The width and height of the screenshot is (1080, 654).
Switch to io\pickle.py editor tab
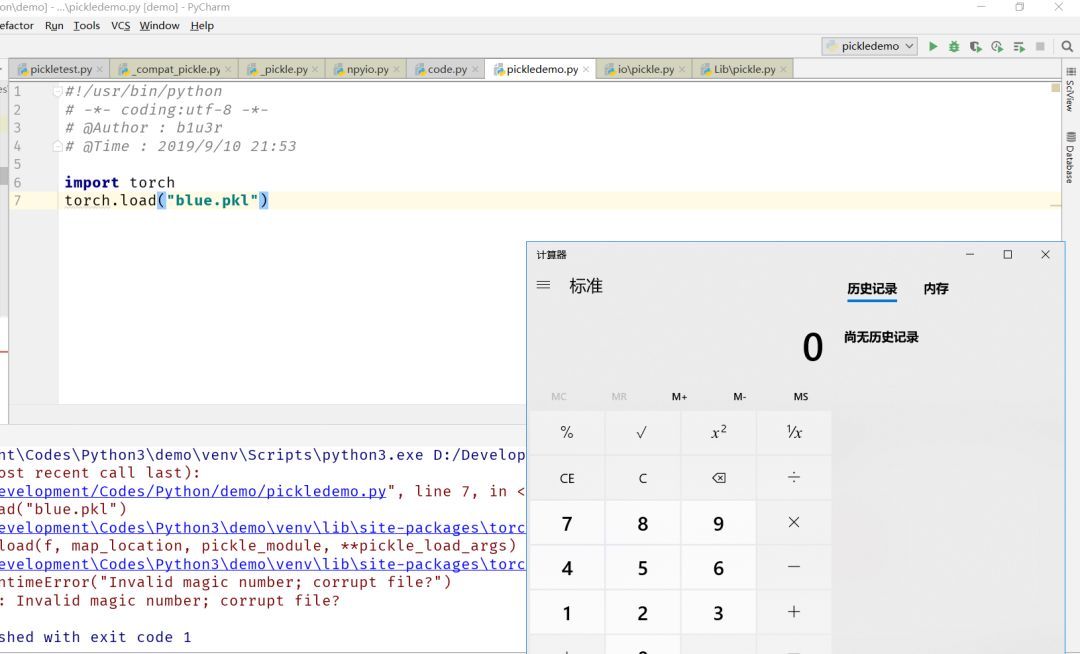[643, 70]
